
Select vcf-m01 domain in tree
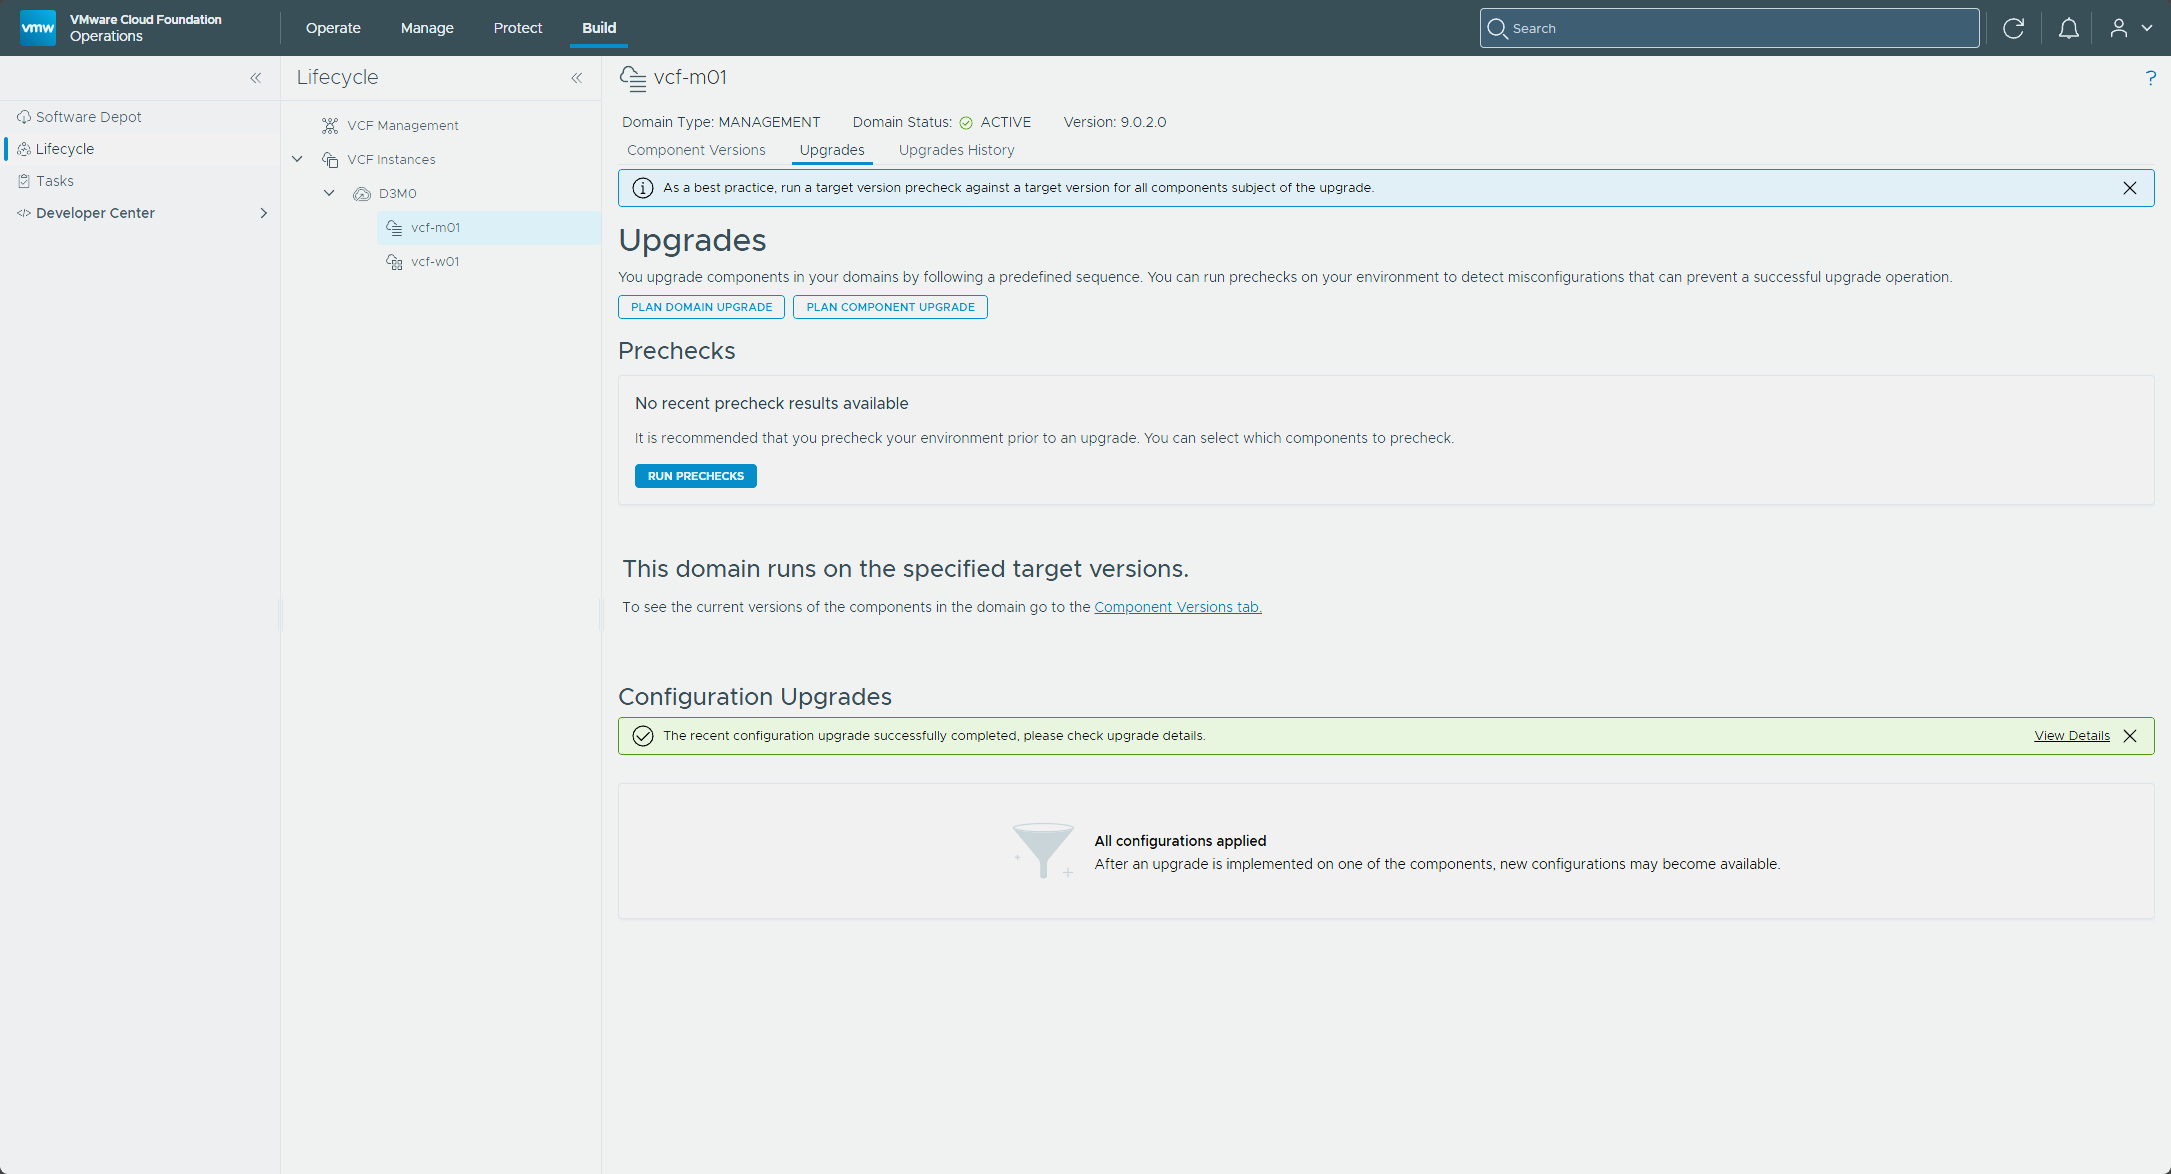point(435,228)
